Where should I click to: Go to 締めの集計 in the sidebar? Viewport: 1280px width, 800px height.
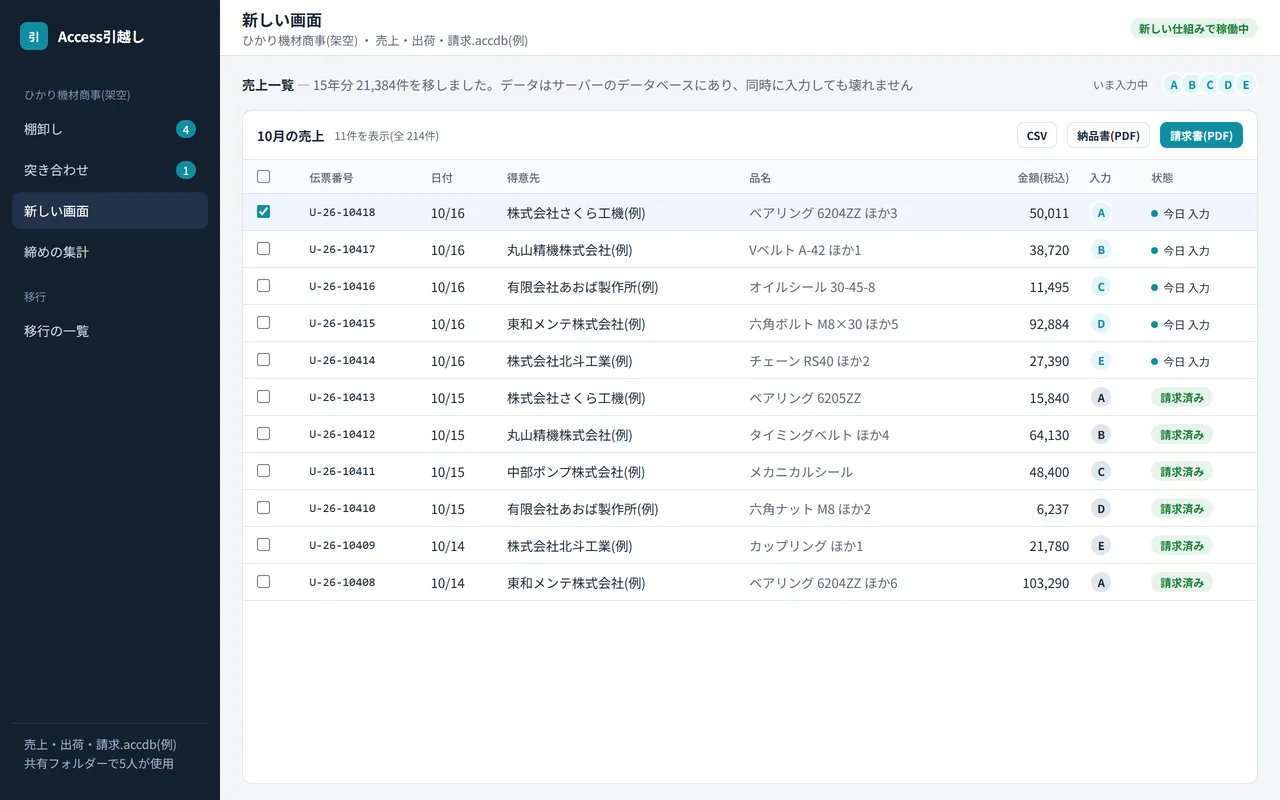[x=110, y=252]
